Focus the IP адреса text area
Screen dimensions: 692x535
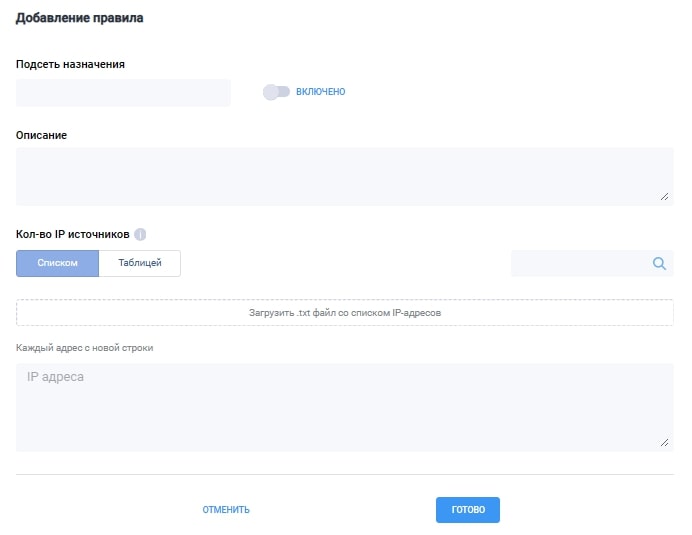345,407
